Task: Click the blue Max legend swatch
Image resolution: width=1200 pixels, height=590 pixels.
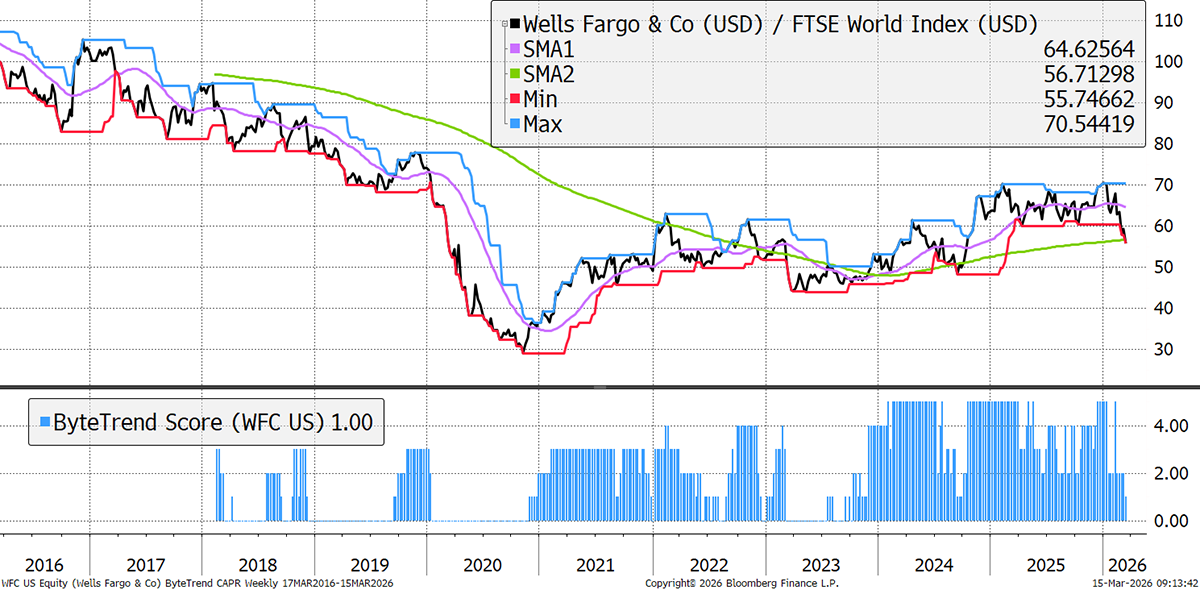Action: click(x=515, y=125)
